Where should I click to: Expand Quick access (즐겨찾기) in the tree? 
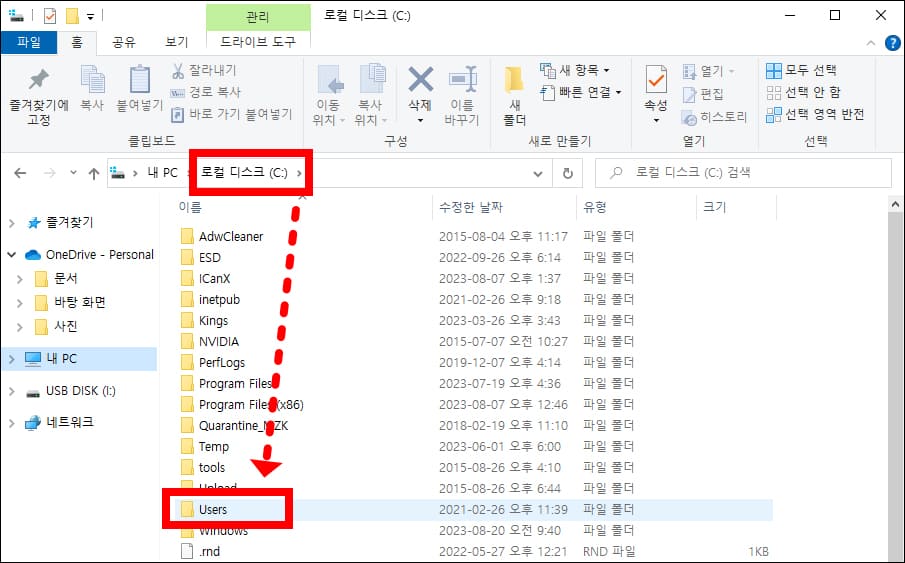[12, 223]
